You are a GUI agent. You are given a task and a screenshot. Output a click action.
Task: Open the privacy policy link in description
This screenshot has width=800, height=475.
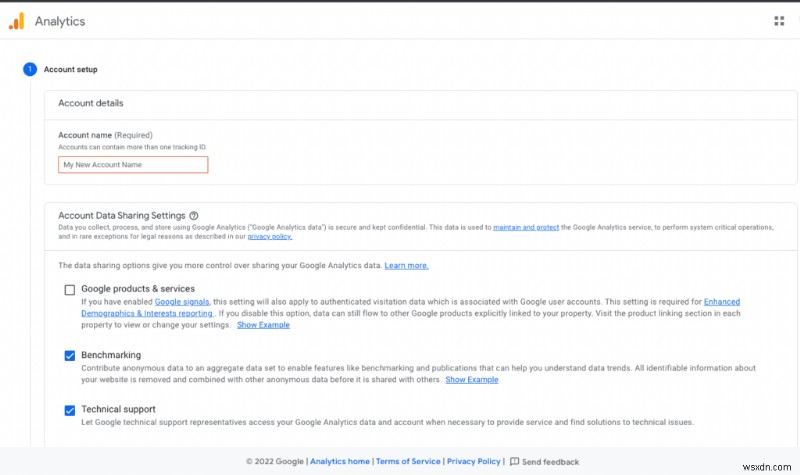click(270, 237)
